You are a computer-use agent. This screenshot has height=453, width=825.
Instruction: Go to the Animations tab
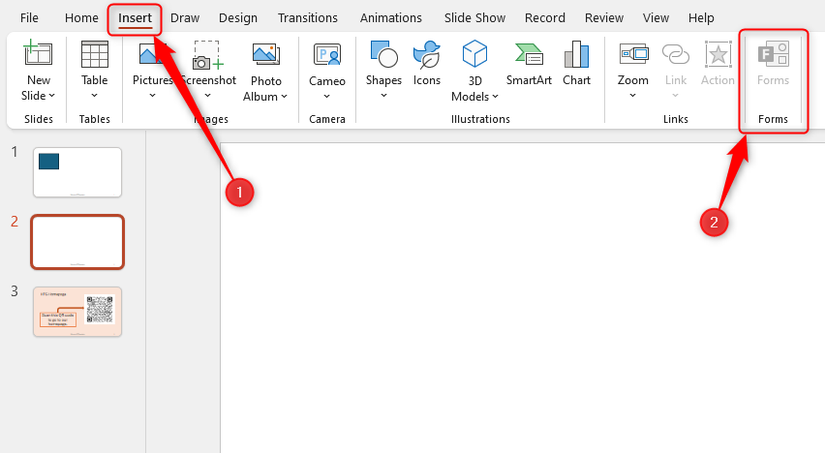(x=390, y=18)
